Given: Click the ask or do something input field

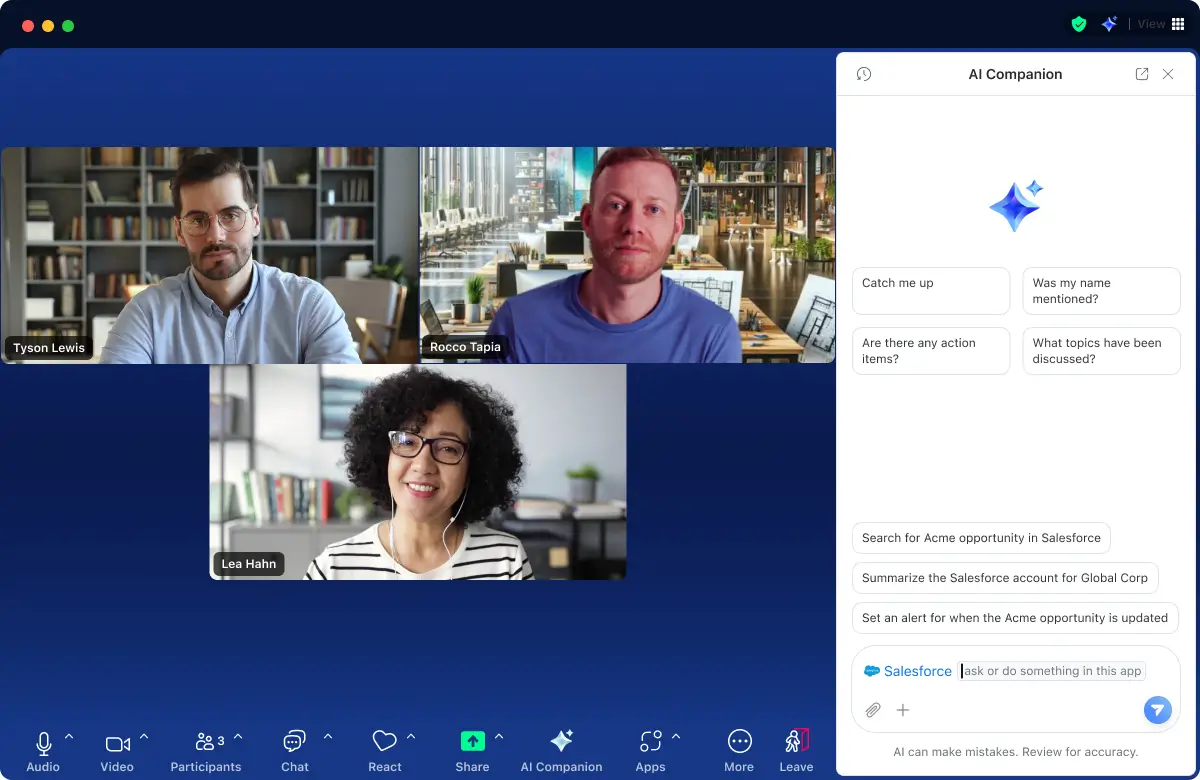Looking at the screenshot, I should click(x=1050, y=670).
